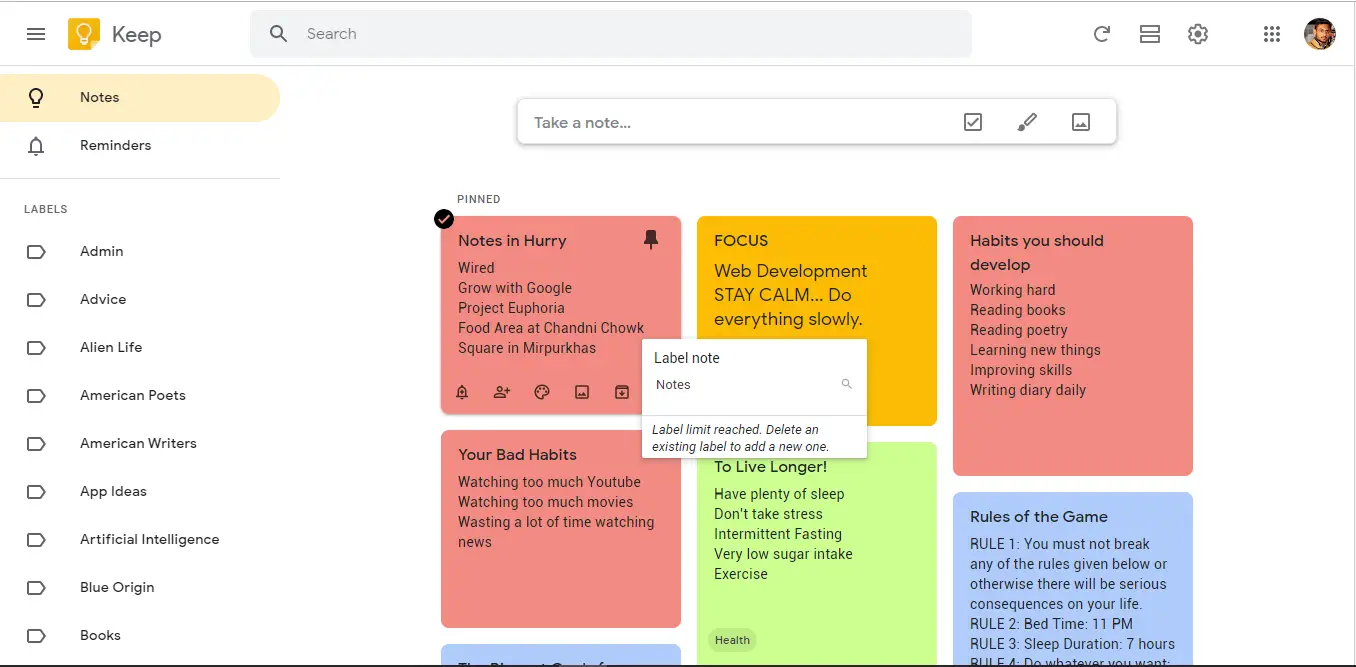Screen dimensions: 1356x667
Task: Add an image to Notes in Hurry note
Action: [582, 392]
